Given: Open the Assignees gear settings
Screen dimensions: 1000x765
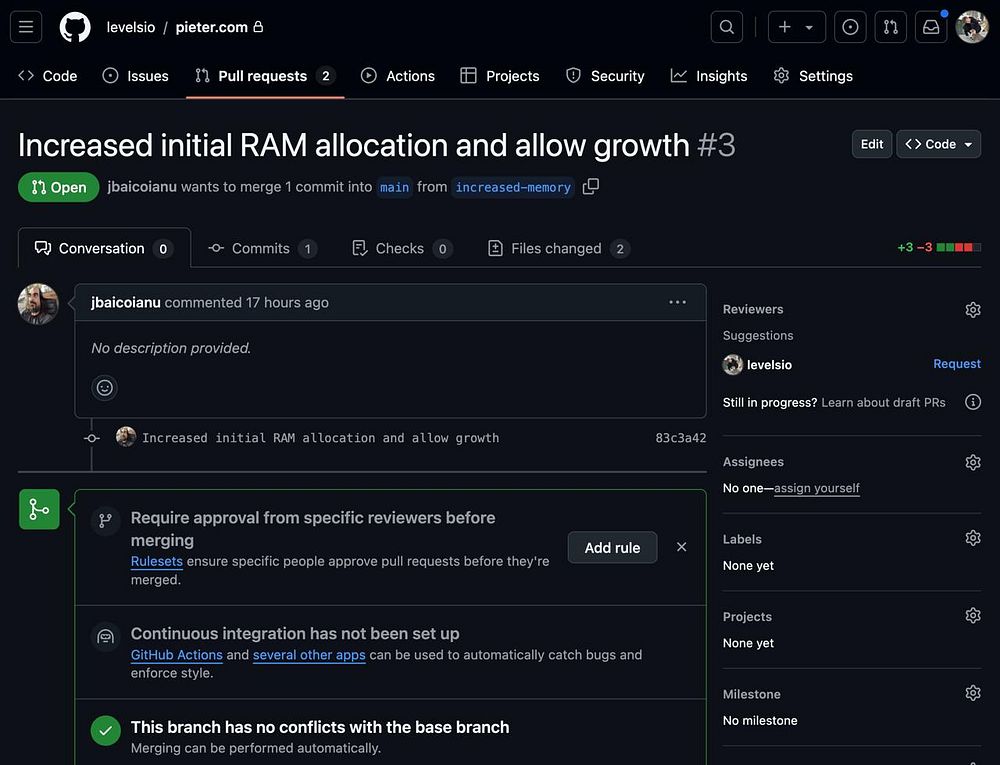Looking at the screenshot, I should tap(973, 462).
